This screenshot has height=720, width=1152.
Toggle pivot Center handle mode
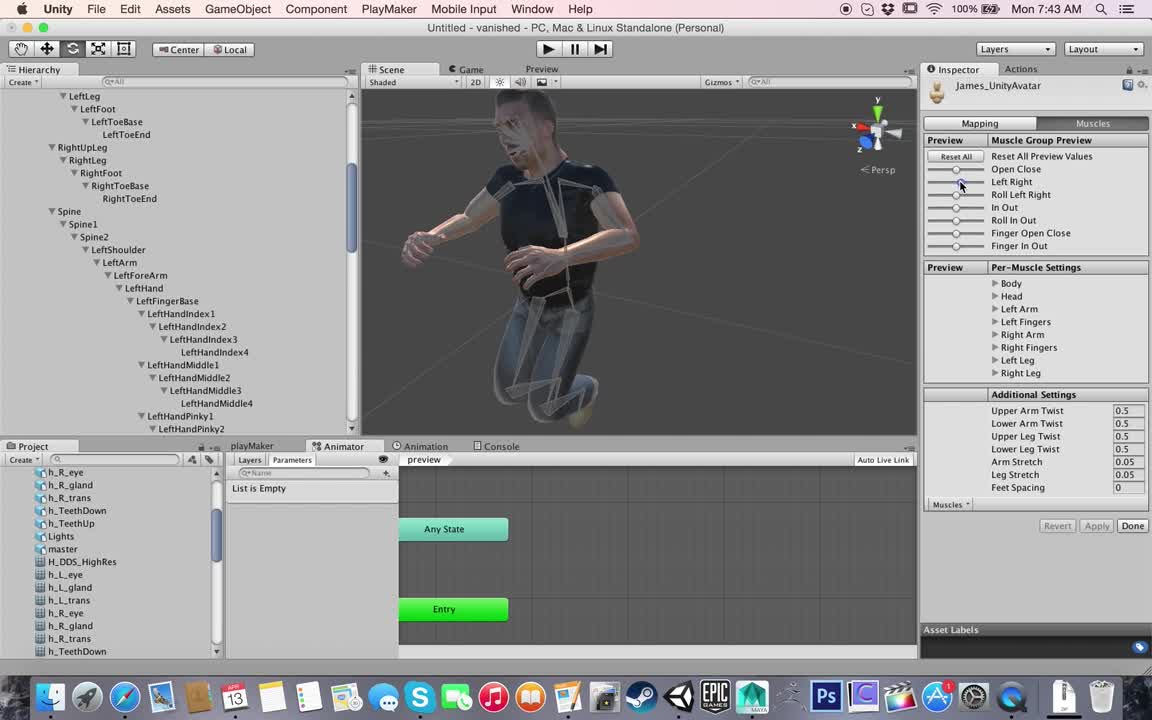tap(179, 50)
